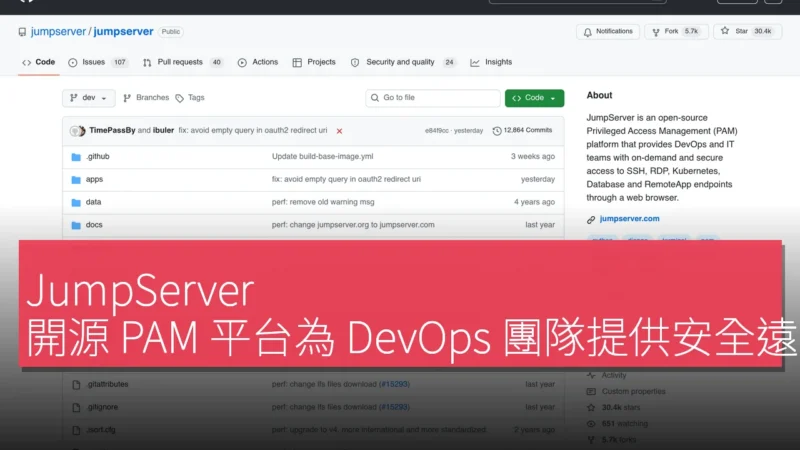Fork the repository
The image size is (800, 450).
coord(676,32)
